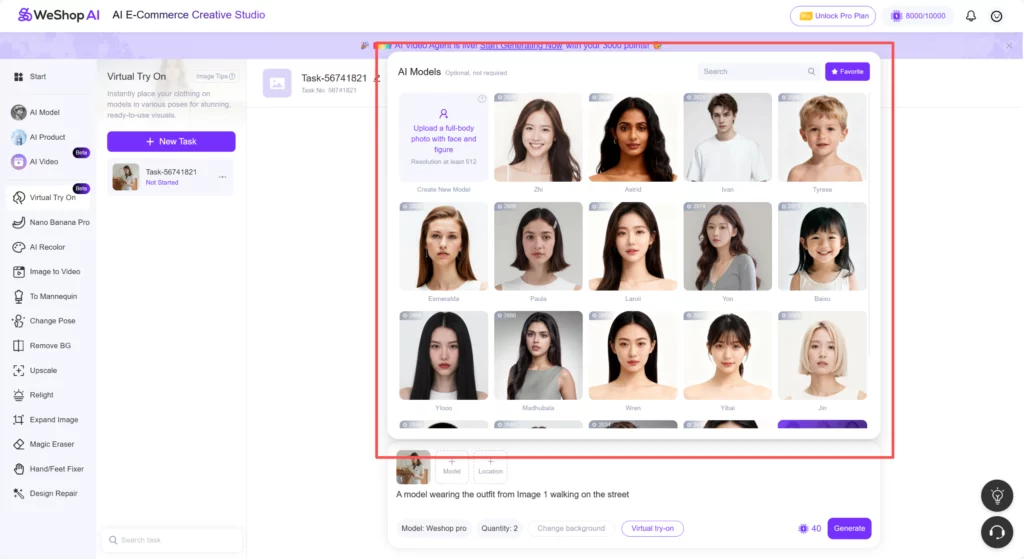1024x559 pixels.
Task: Click the prompt text about walking on street
Action: point(513,494)
